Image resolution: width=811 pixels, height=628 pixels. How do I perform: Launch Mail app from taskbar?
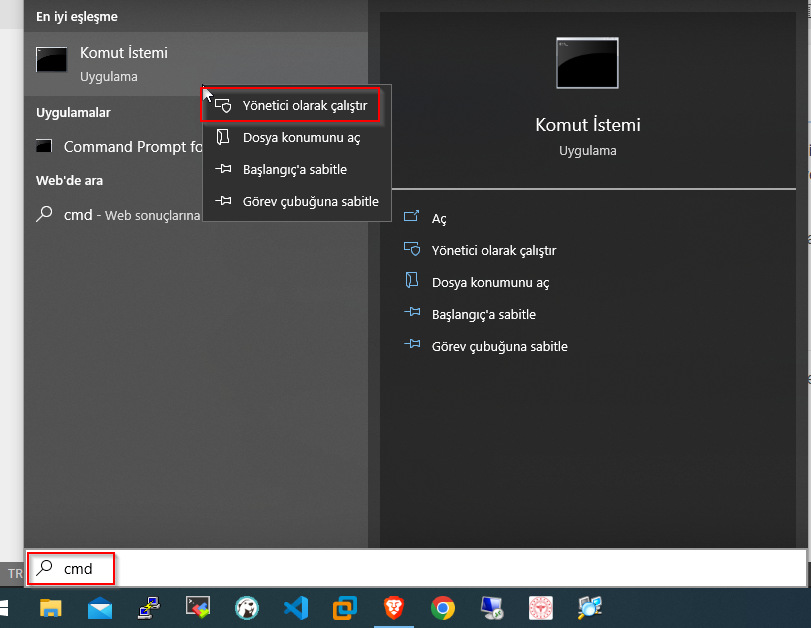tap(100, 608)
